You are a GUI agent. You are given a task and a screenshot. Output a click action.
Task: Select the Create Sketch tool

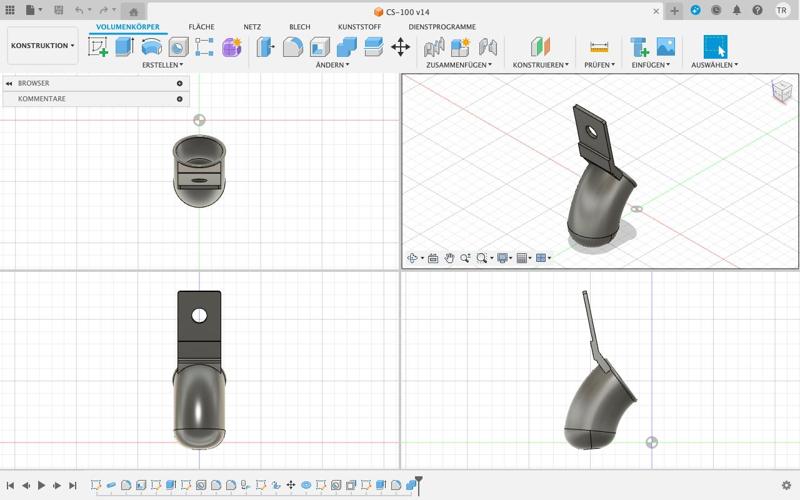pos(98,46)
